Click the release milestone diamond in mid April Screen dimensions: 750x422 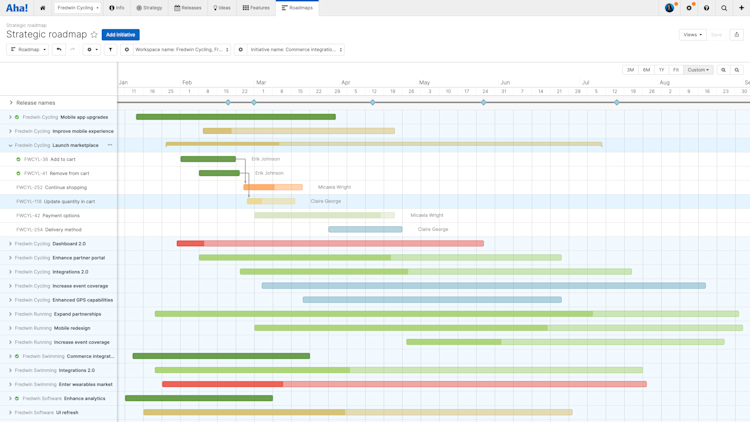click(x=373, y=102)
